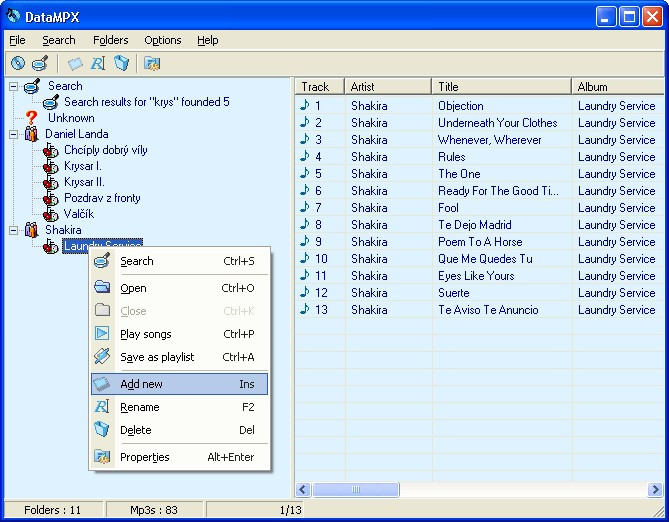The image size is (669, 522).
Task: Select the song title "Underneath Your Clothes"
Action: [497, 122]
